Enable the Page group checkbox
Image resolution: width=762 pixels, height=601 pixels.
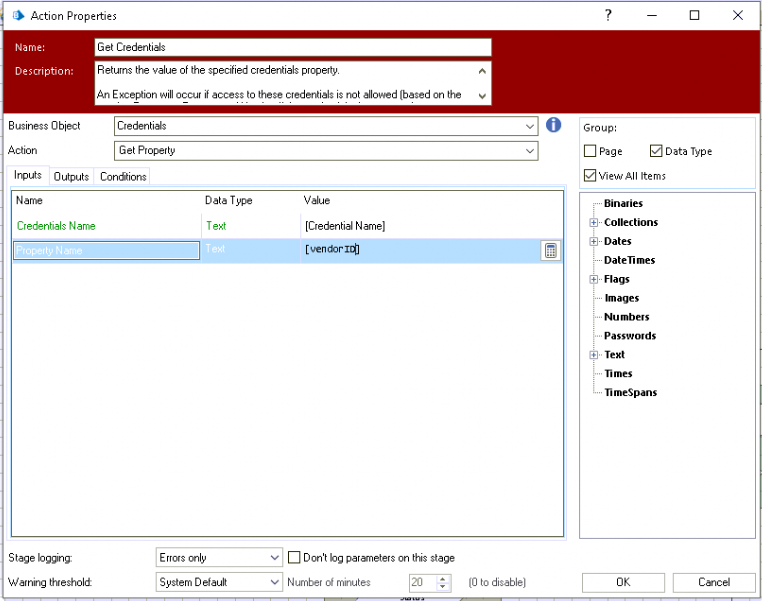(x=591, y=152)
